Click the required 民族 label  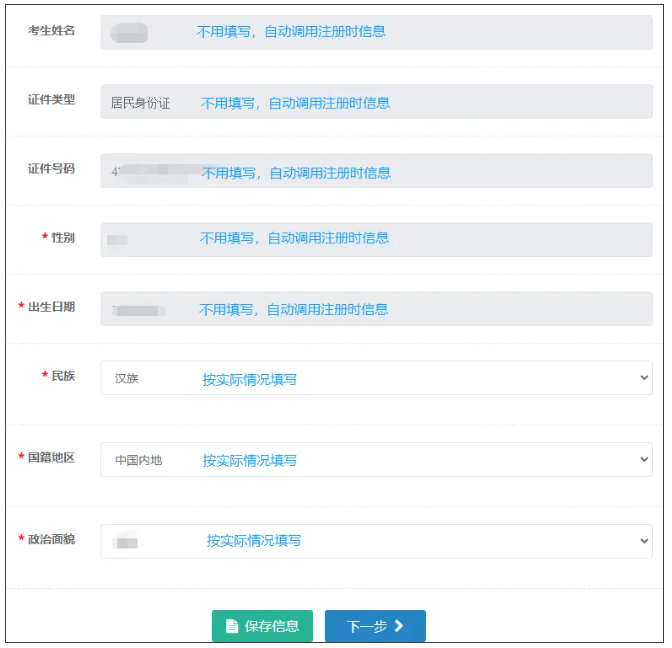[62, 376]
